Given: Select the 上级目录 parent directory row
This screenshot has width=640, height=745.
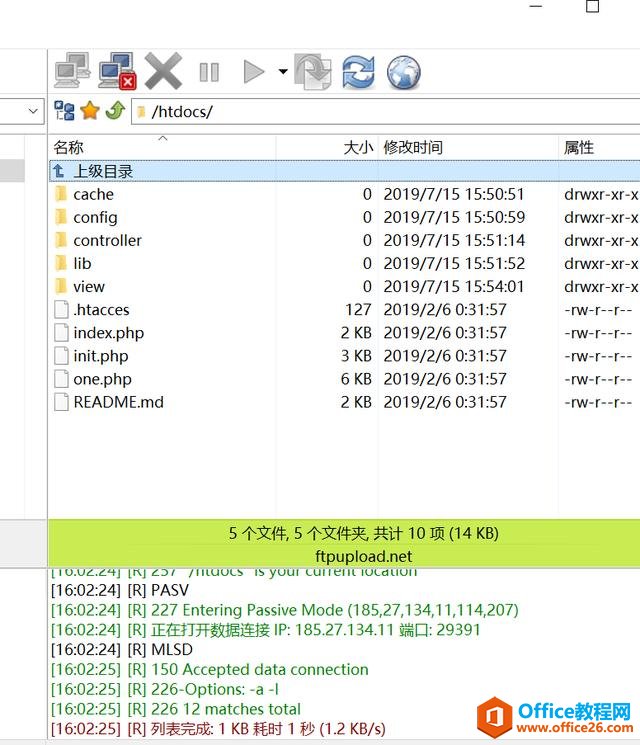Looking at the screenshot, I should (x=102, y=171).
